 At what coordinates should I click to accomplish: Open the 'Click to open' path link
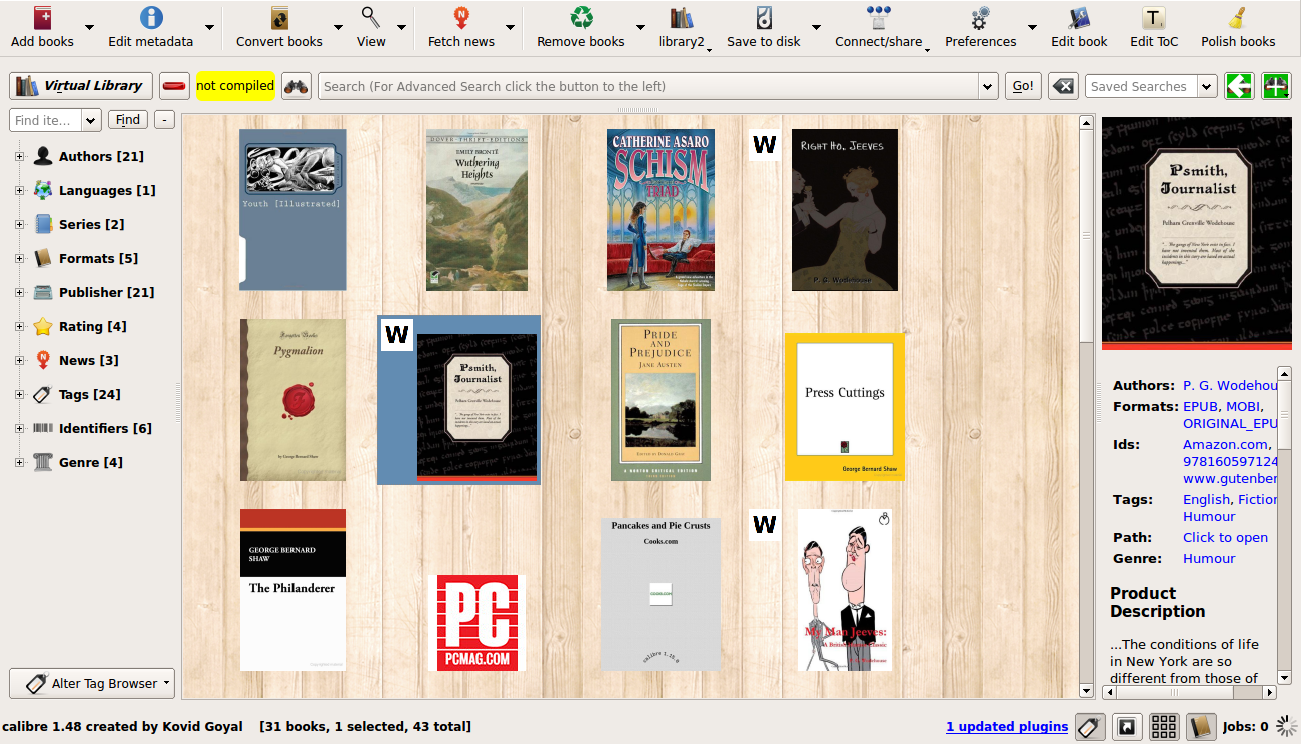1225,538
